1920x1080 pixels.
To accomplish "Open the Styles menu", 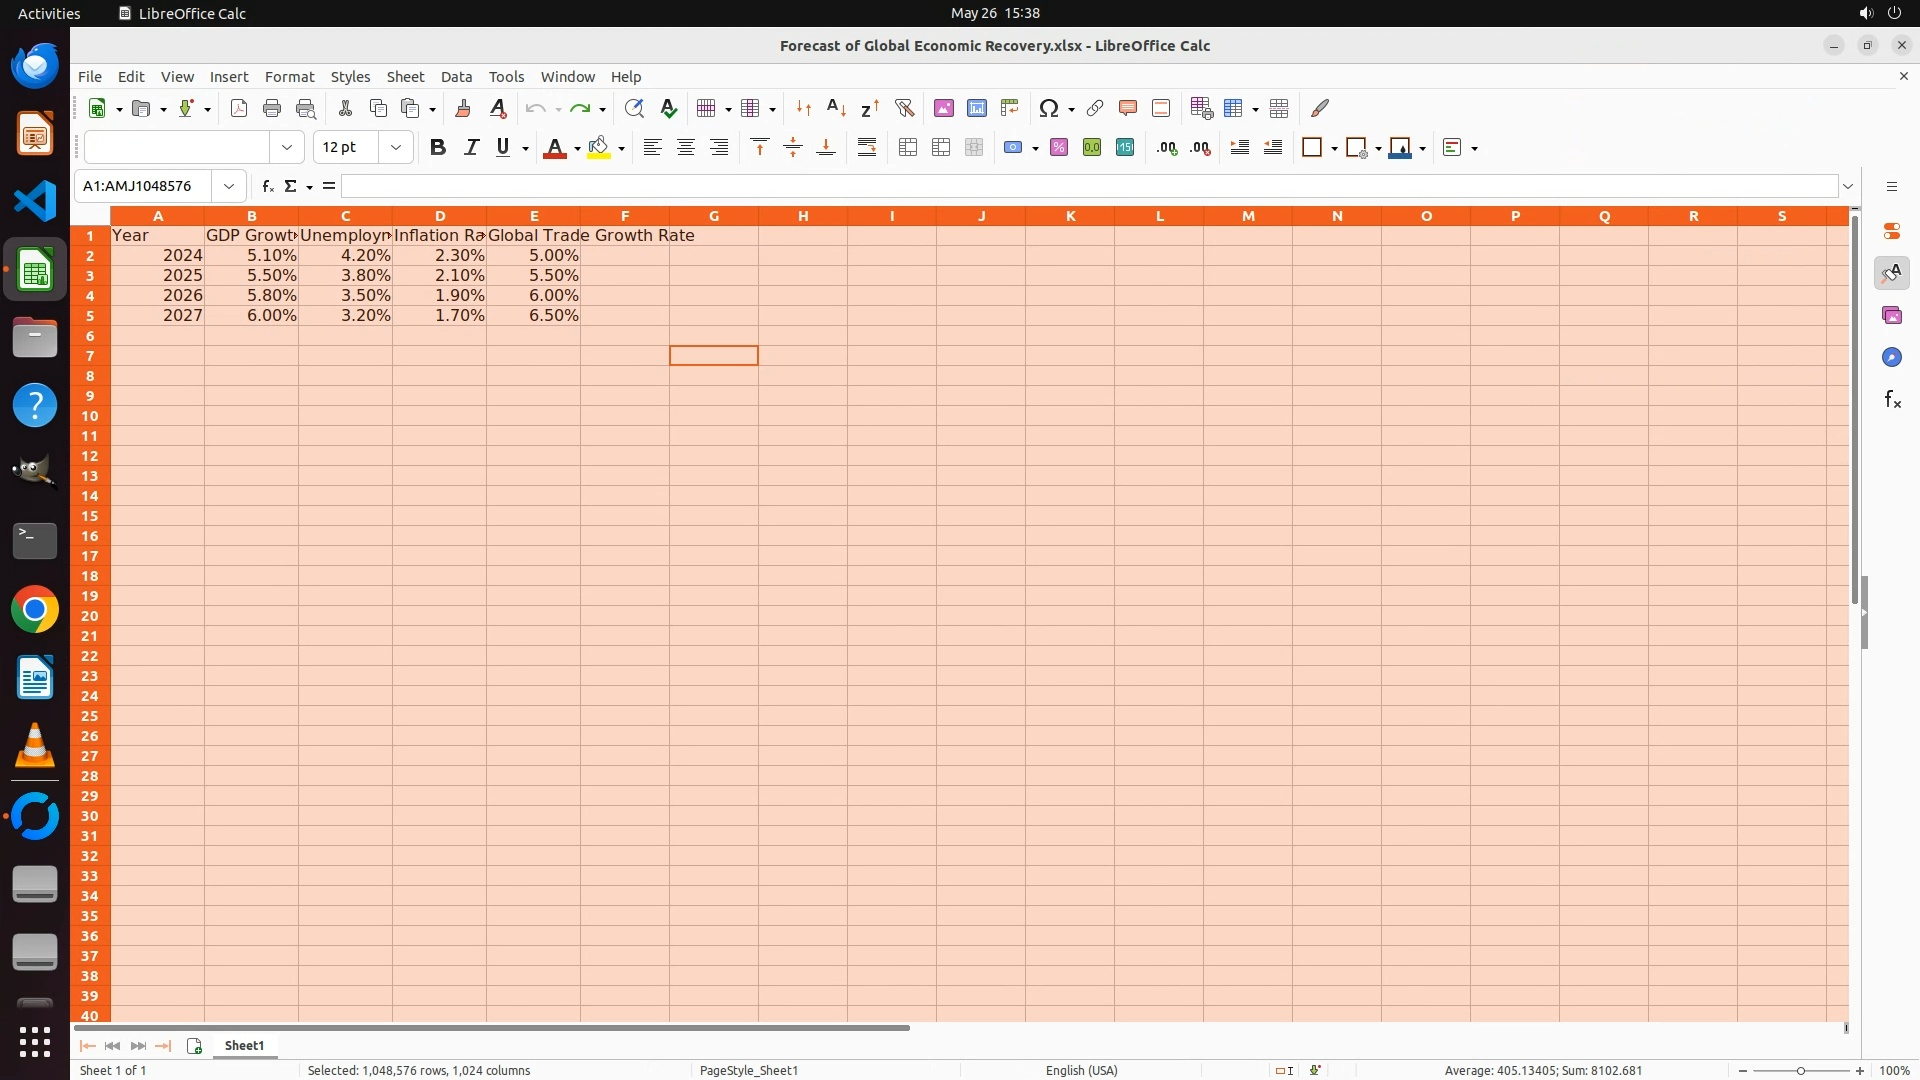I will coord(350,77).
